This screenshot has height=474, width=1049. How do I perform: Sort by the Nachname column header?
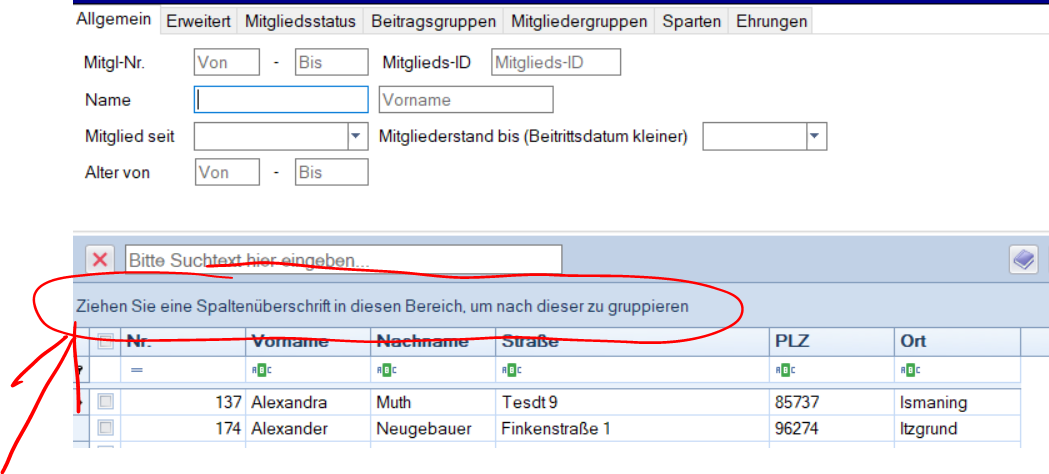pyautogui.click(x=422, y=341)
